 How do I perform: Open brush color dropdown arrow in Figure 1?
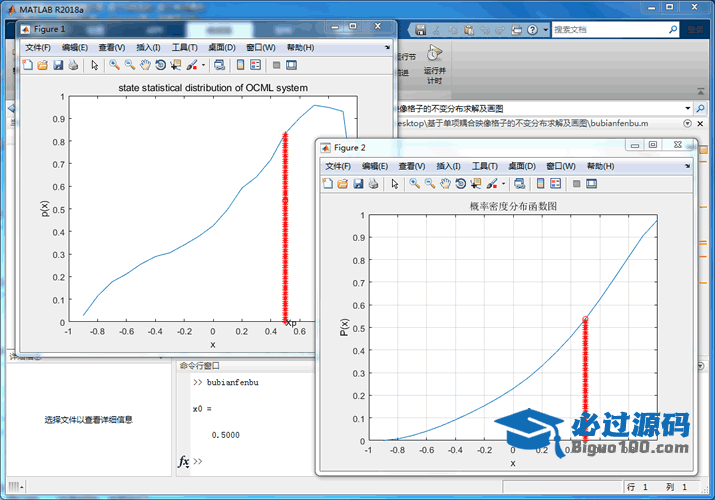coord(203,65)
